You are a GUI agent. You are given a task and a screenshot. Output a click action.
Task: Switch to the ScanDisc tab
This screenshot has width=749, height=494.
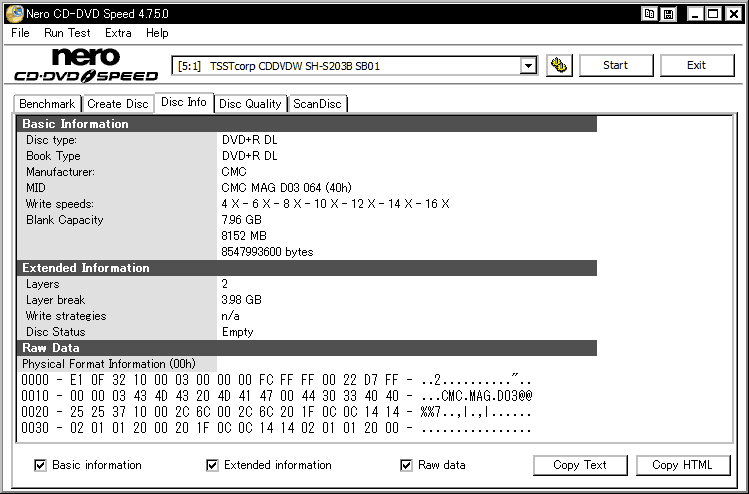pyautogui.click(x=317, y=104)
